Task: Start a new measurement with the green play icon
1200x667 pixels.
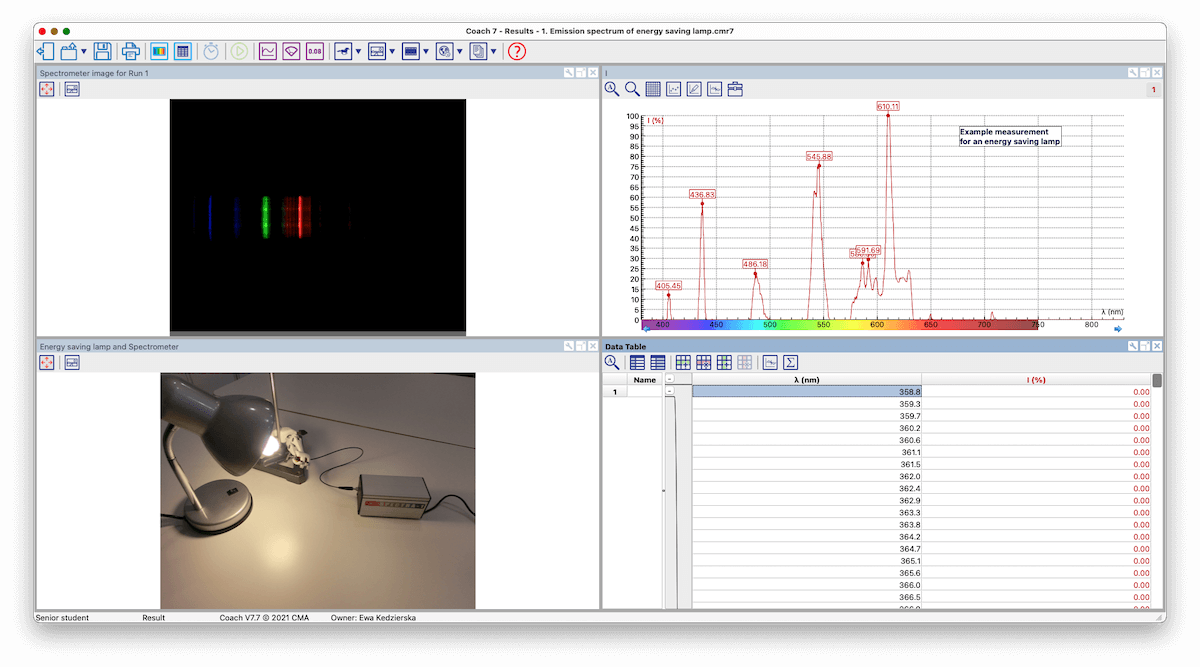Action: click(240, 50)
